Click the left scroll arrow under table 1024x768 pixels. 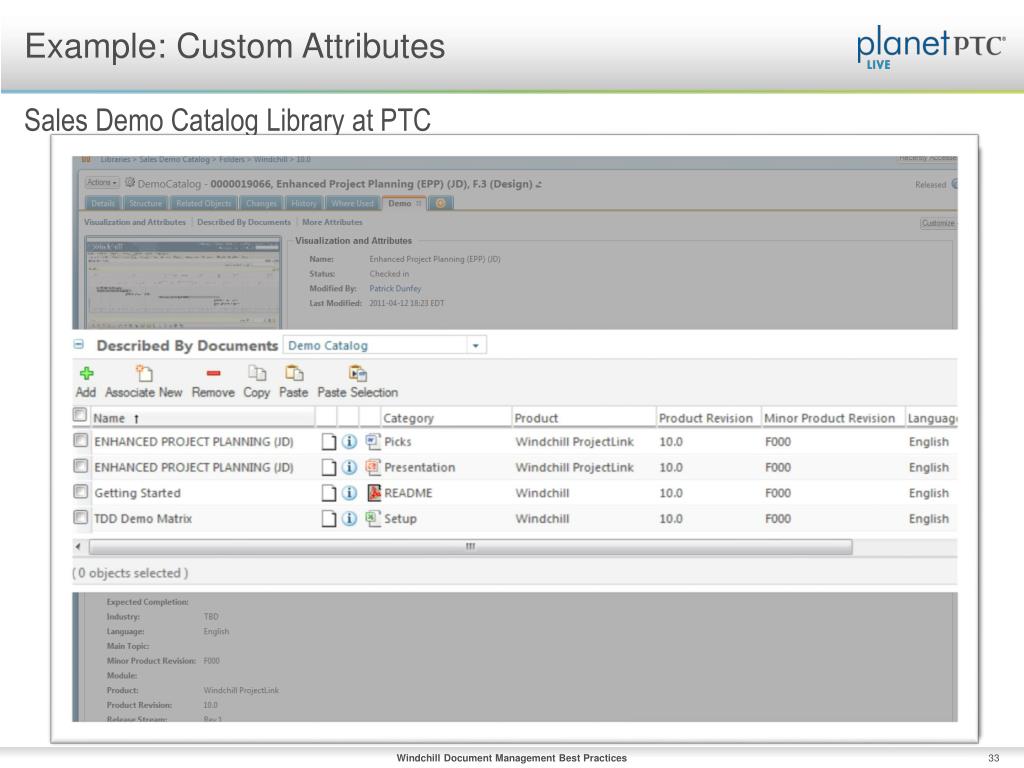(78, 546)
